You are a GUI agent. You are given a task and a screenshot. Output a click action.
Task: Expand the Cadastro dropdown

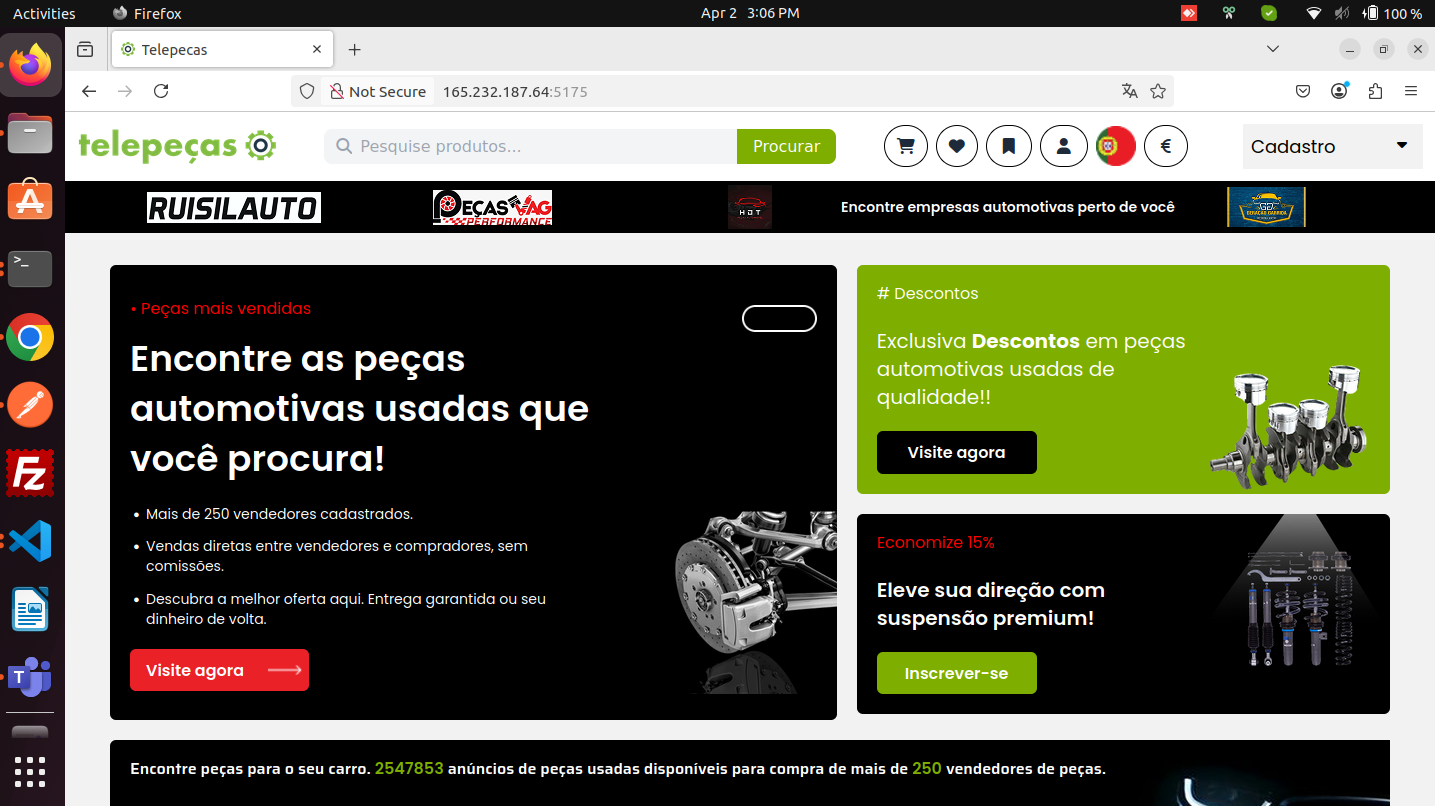(x=1331, y=146)
